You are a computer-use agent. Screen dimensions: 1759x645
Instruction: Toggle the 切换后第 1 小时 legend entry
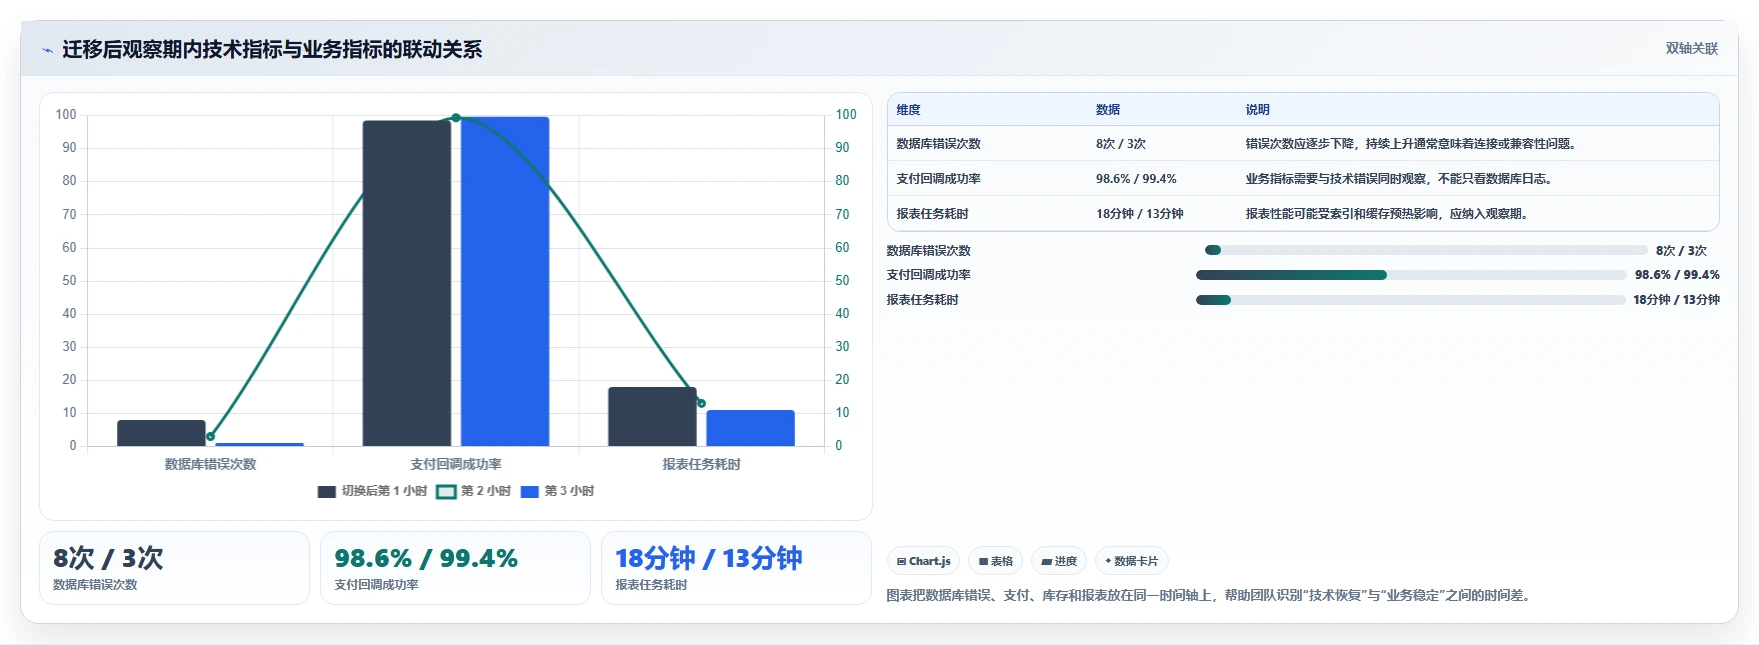(372, 491)
